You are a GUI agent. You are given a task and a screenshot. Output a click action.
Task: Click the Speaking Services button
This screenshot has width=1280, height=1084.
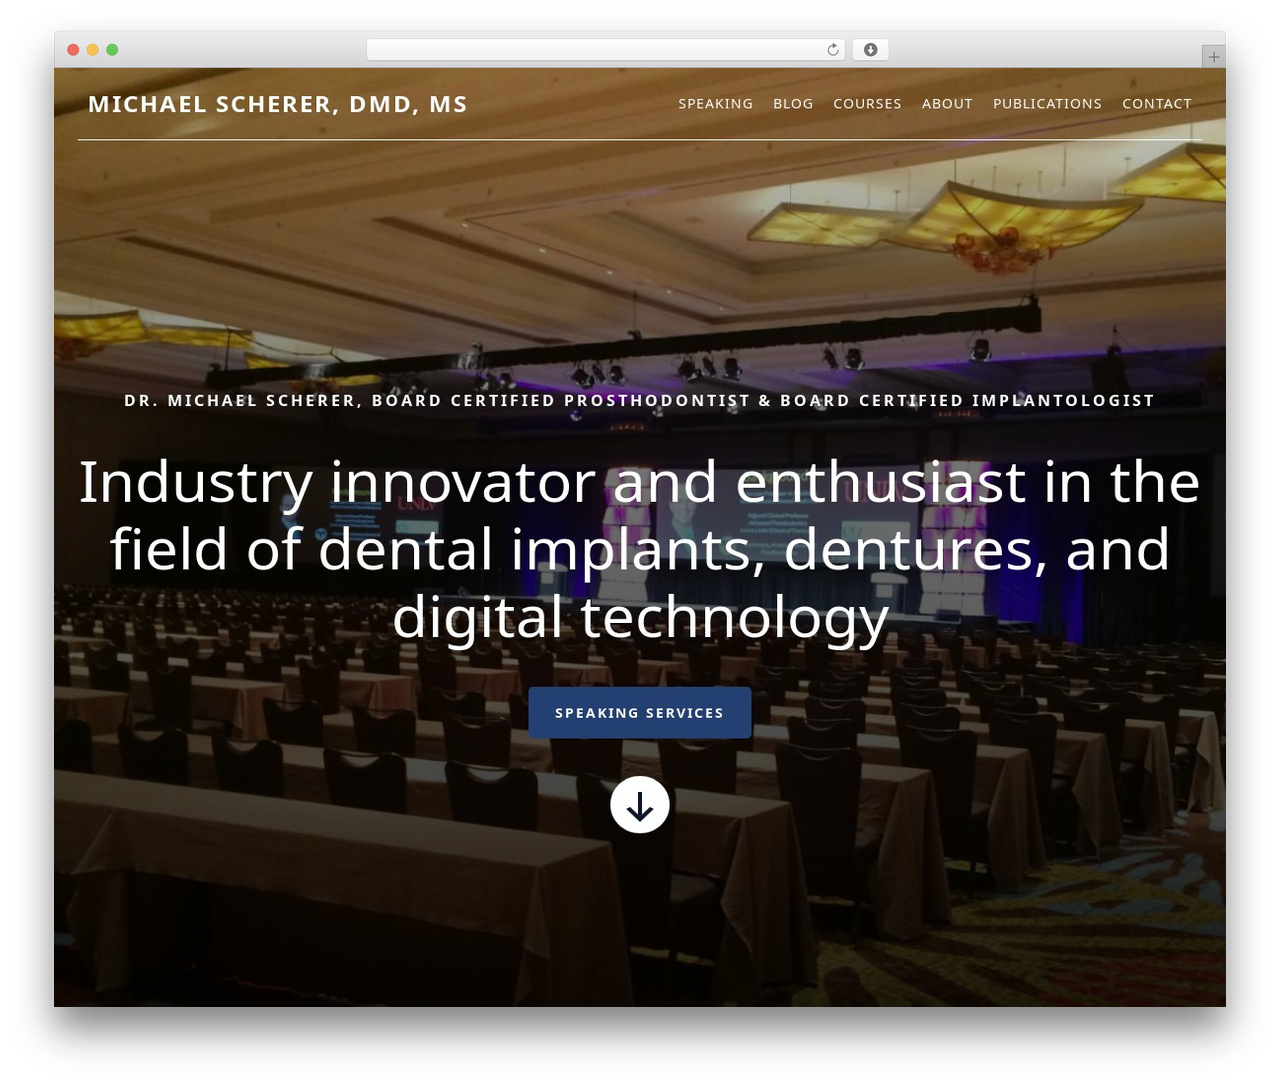[640, 713]
